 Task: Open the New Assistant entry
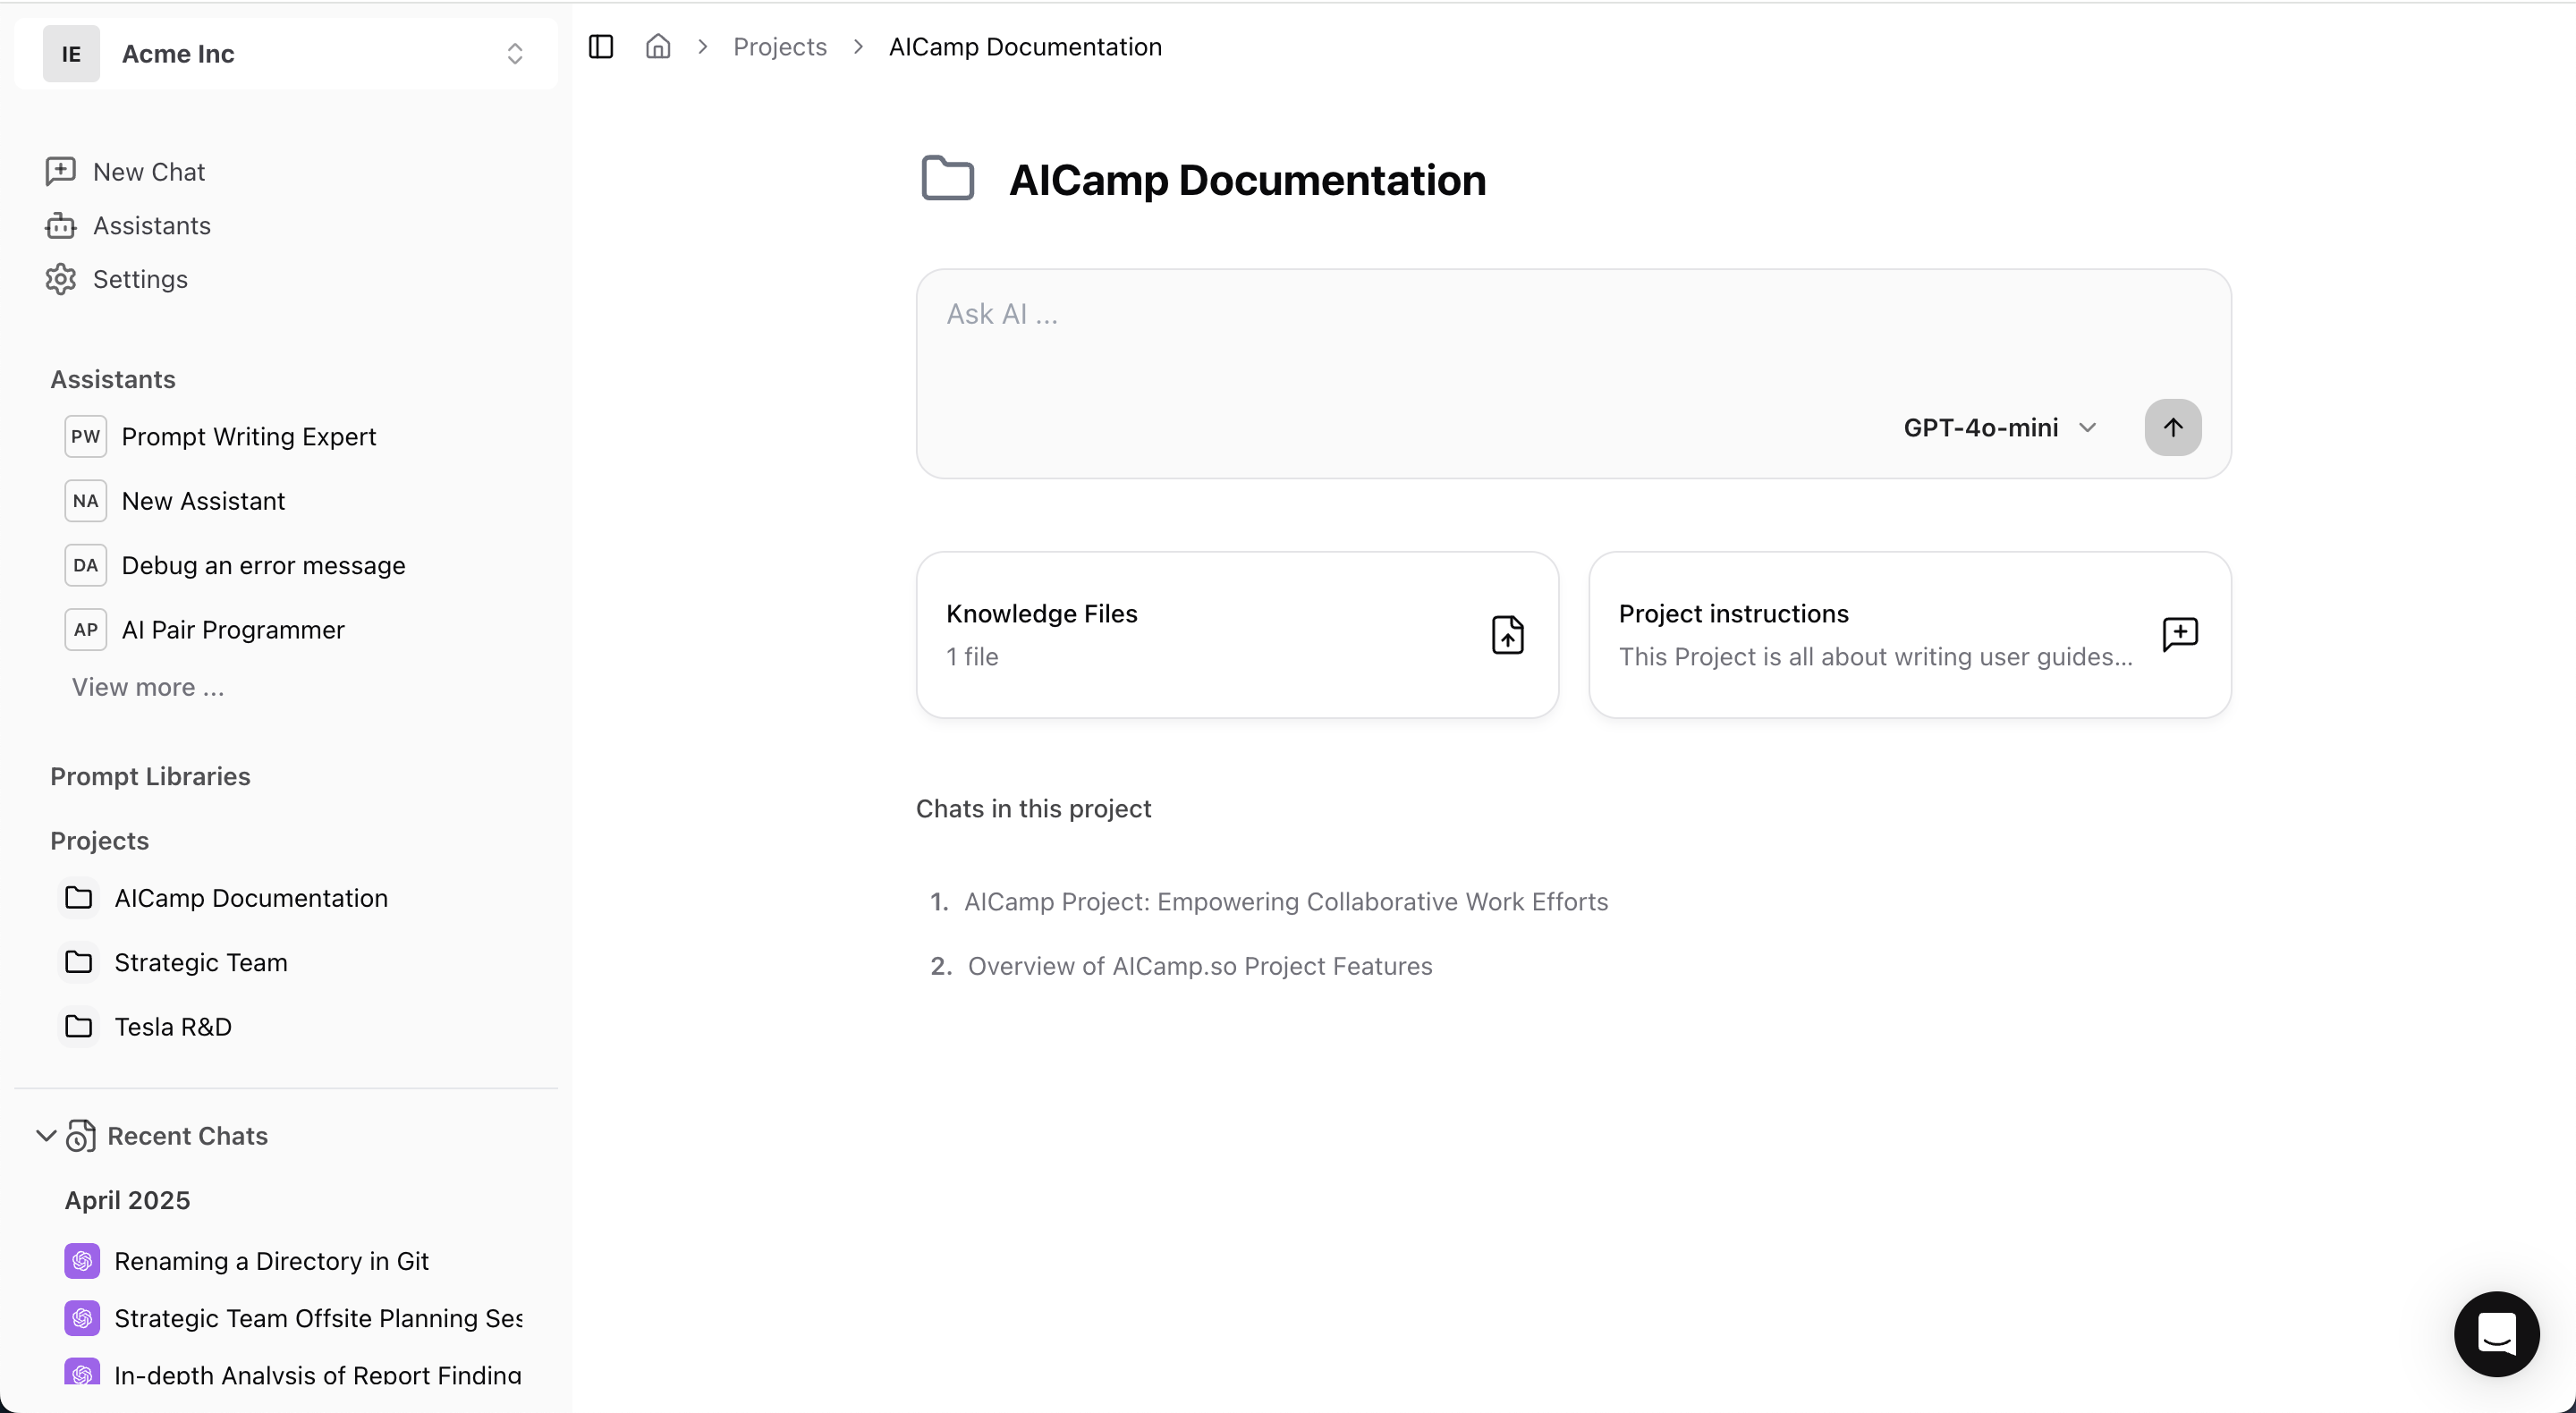click(203, 500)
